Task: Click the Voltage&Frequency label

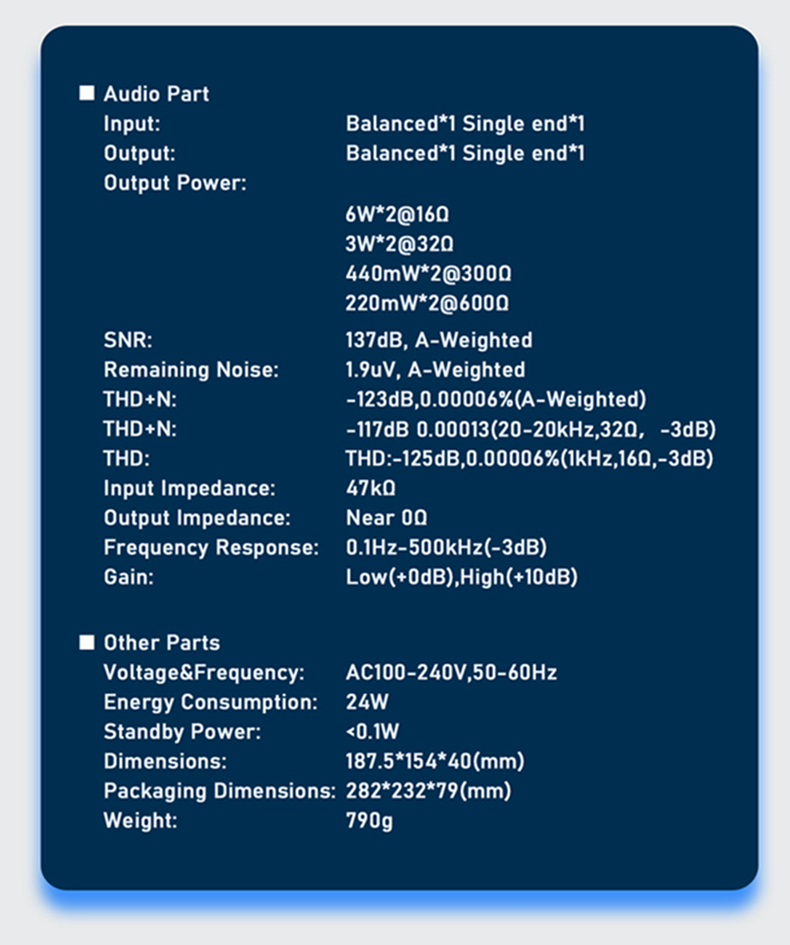Action: click(204, 672)
